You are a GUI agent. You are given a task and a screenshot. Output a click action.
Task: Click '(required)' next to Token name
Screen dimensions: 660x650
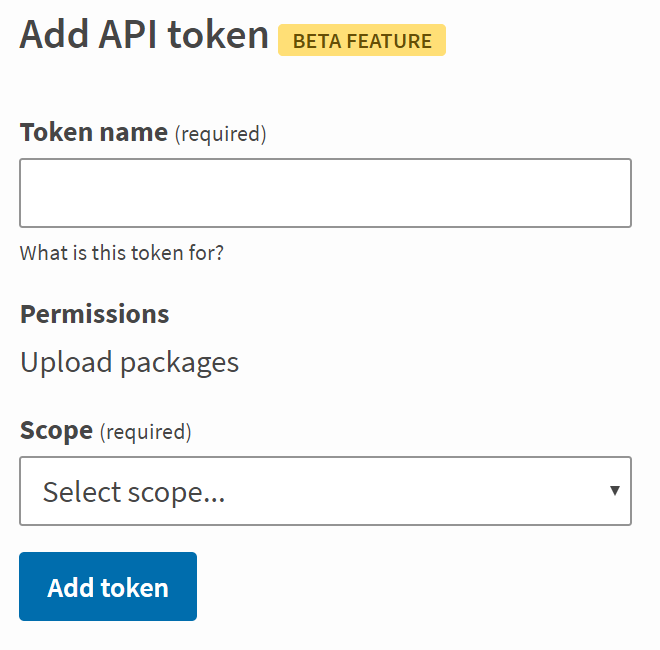click(x=221, y=133)
